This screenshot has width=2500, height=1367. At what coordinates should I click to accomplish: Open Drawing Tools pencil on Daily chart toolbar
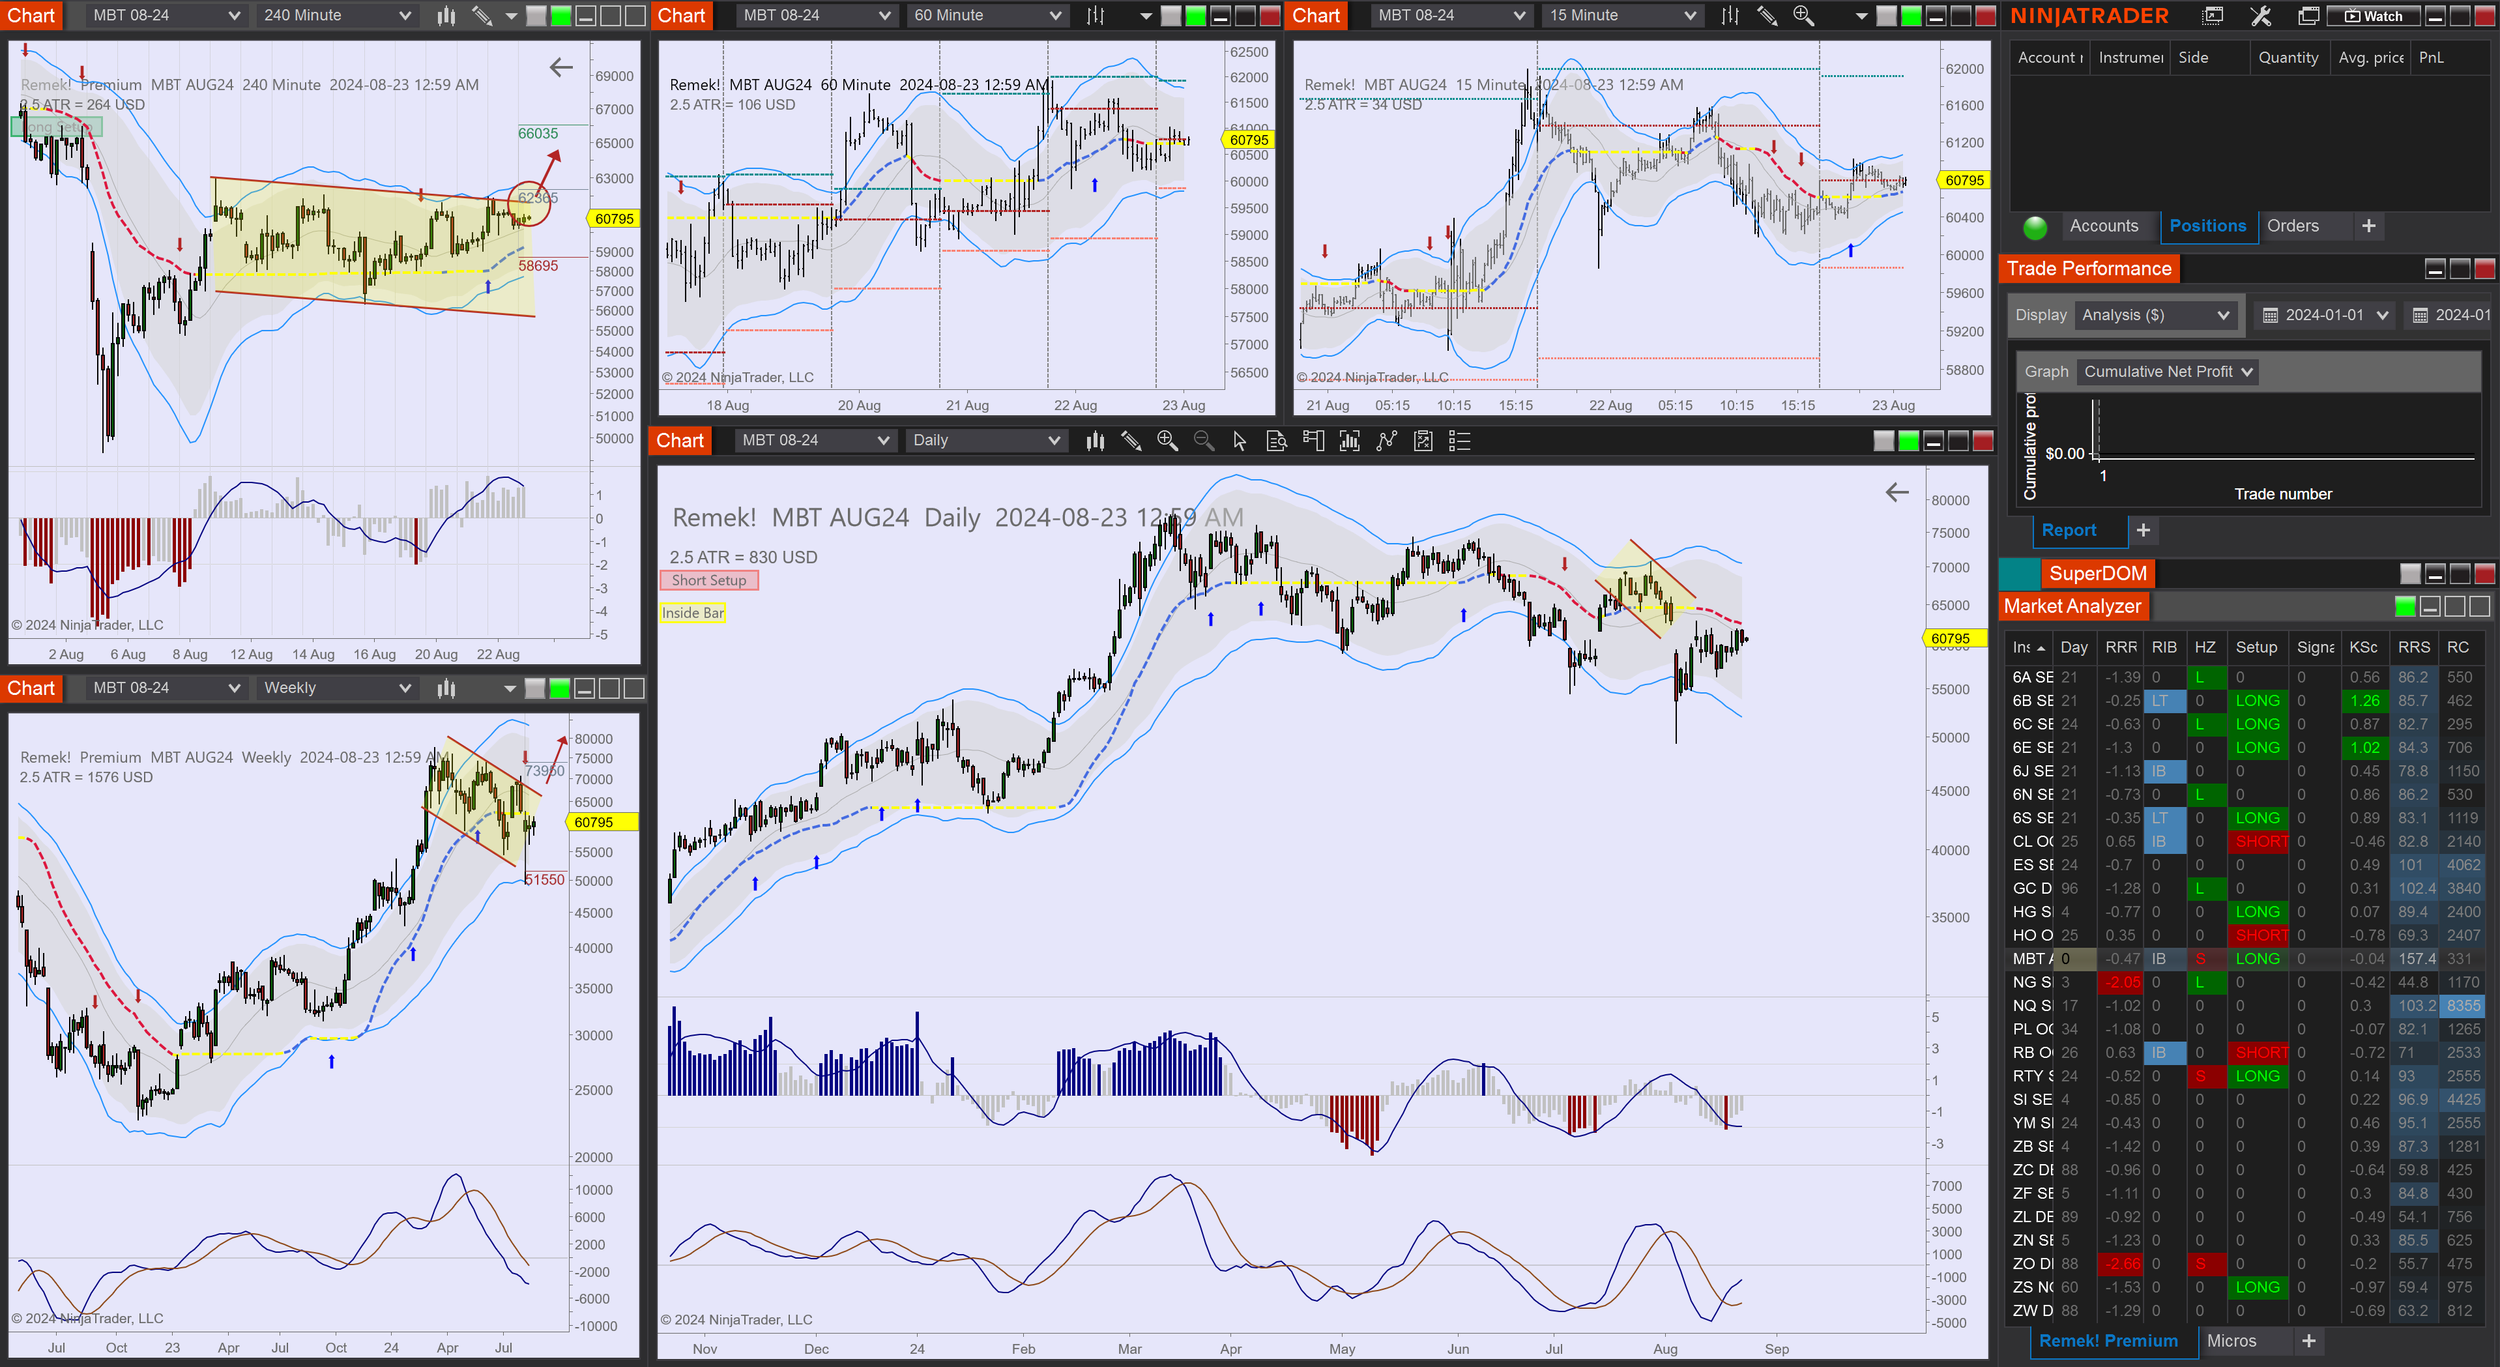tap(1131, 441)
